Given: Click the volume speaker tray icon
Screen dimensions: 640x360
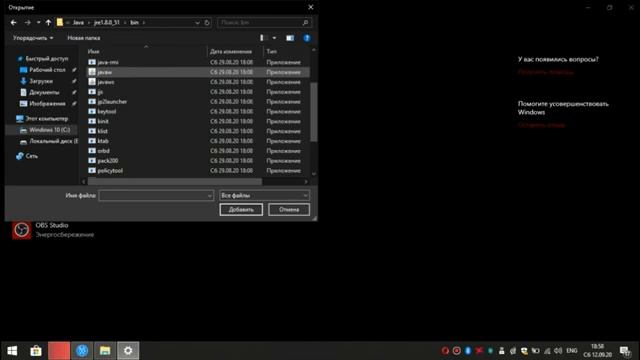Looking at the screenshot, I should (558, 351).
